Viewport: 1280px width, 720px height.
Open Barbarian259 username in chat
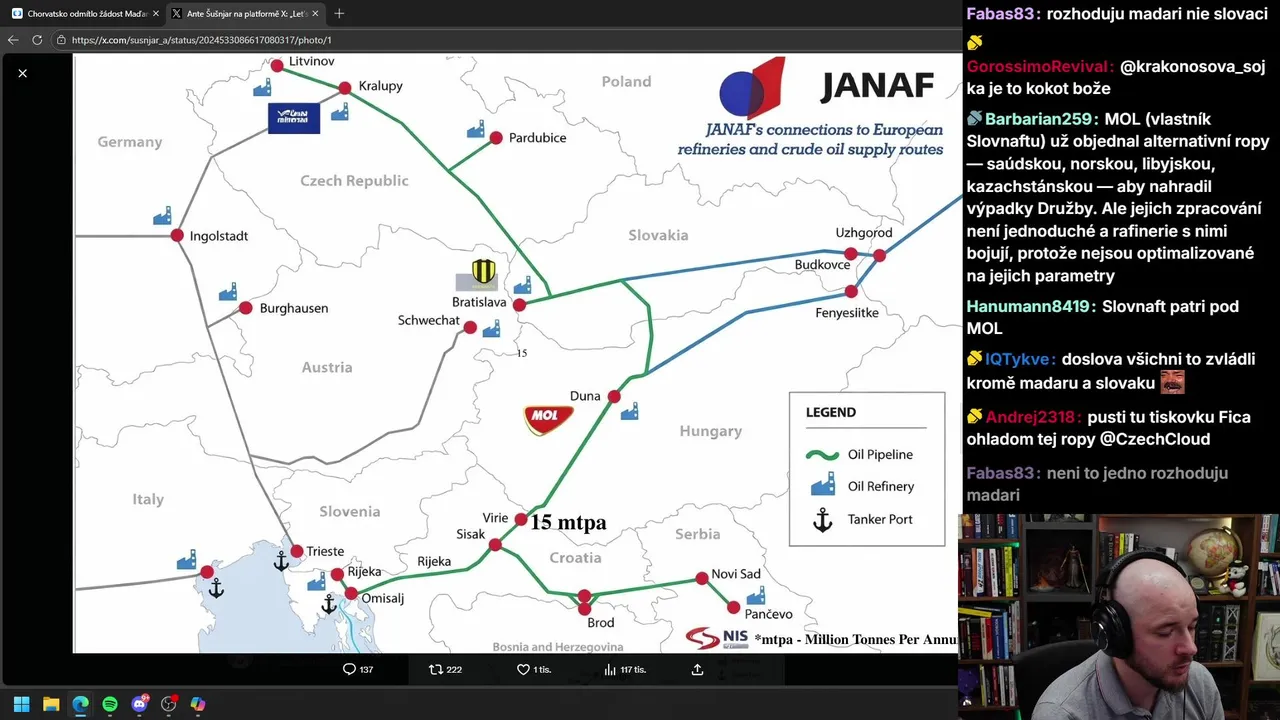(1039, 118)
